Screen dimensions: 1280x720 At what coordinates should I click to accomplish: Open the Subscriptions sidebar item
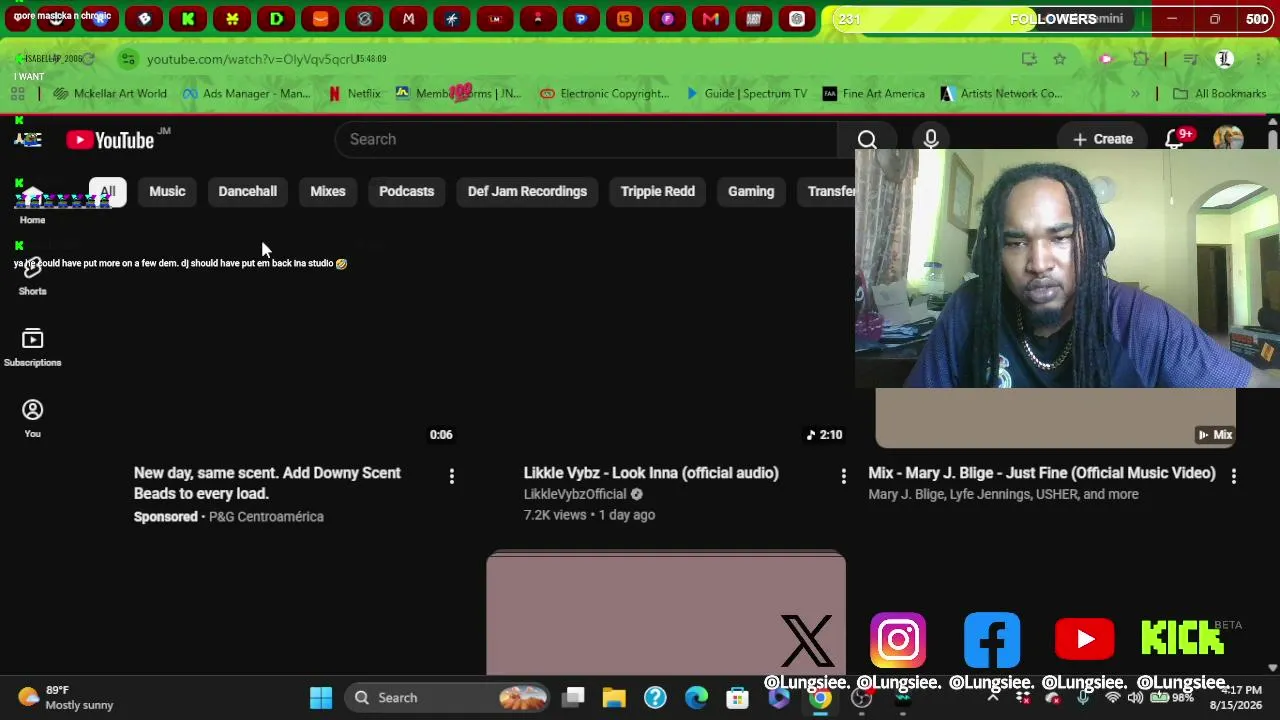[x=33, y=347]
